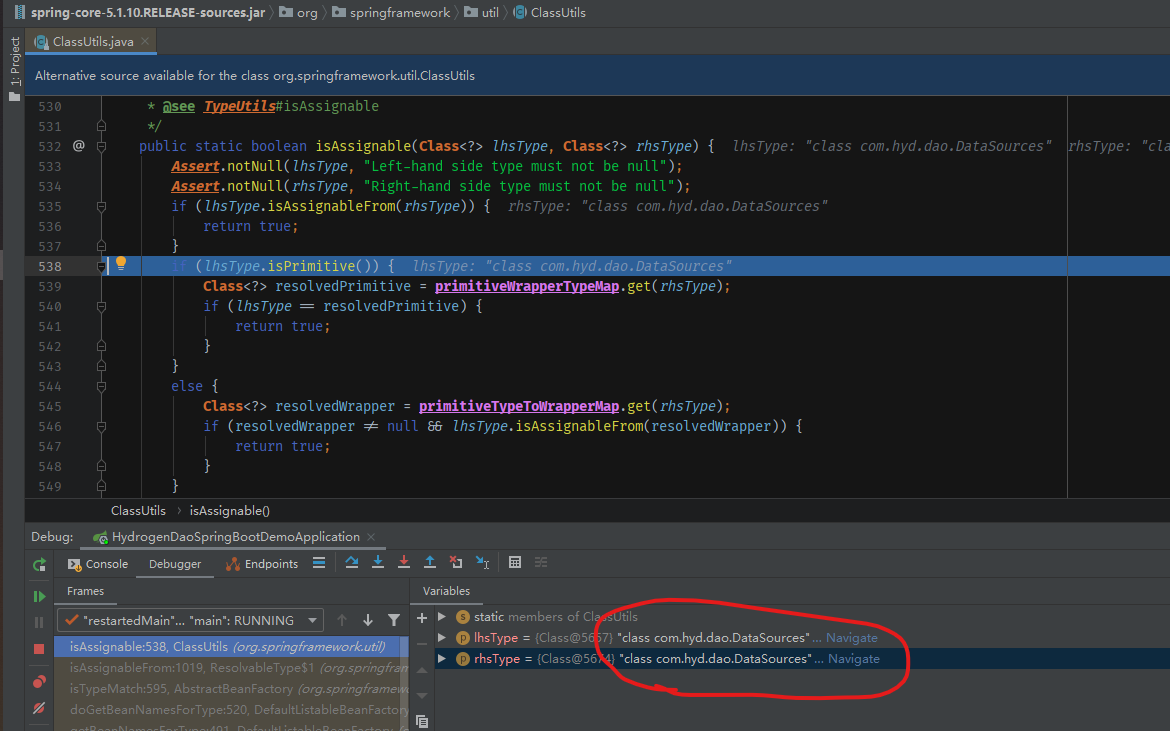Click the TypeUtils link in the Javadoc
The image size is (1170, 731).
[x=240, y=107]
